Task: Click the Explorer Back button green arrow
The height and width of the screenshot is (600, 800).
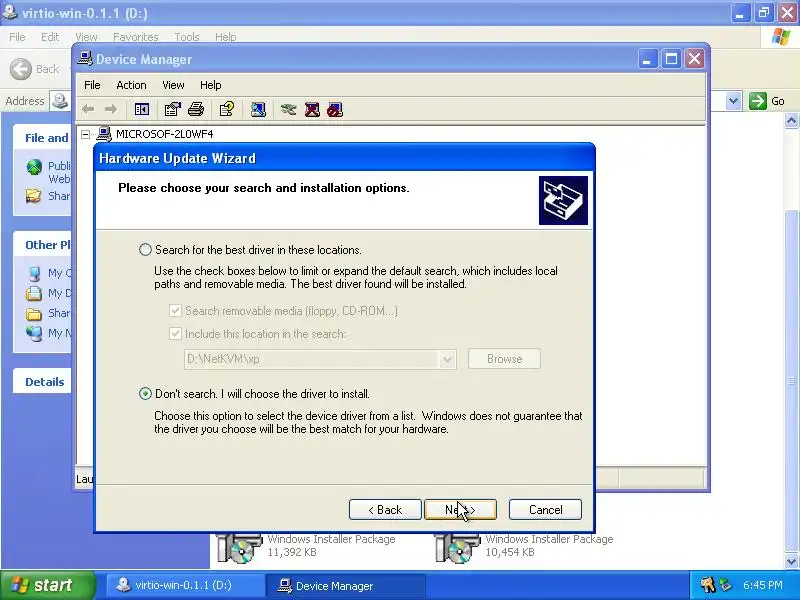Action: [x=21, y=69]
